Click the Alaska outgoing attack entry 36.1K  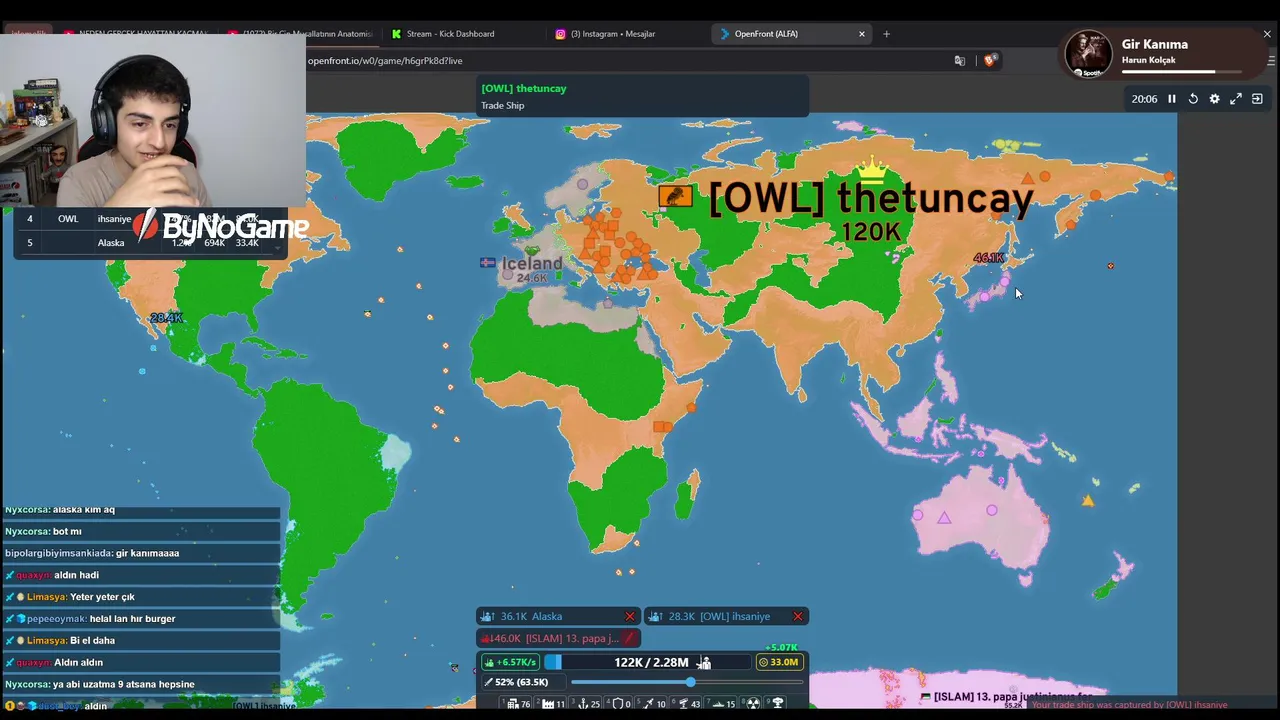pos(559,617)
